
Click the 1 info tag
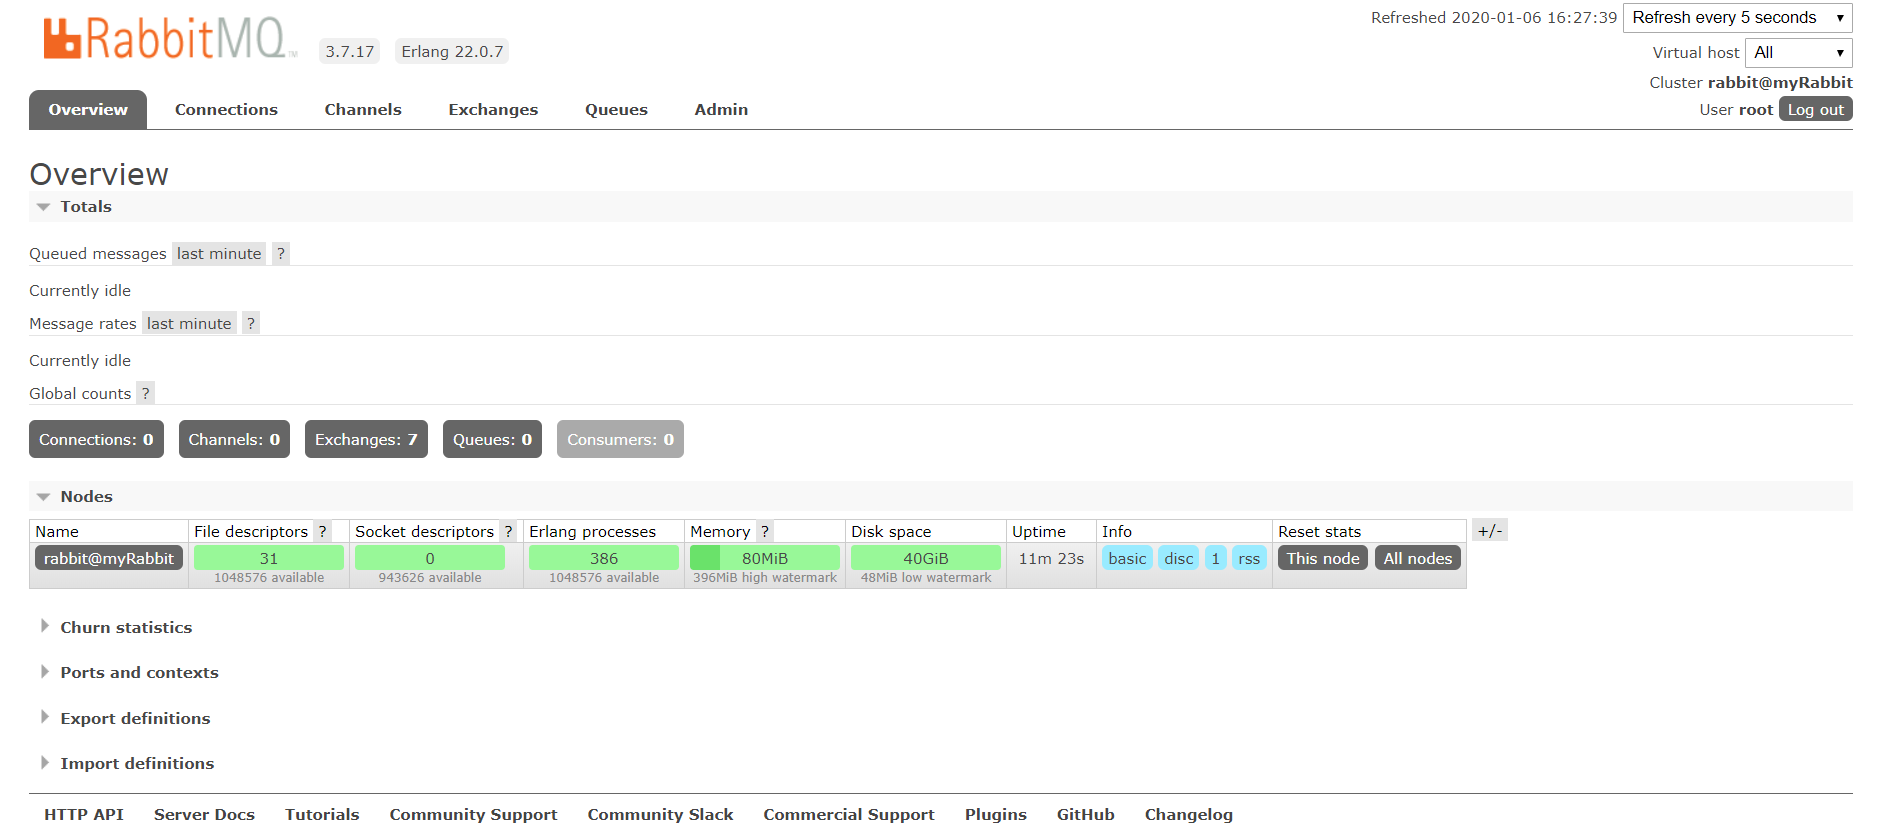click(1216, 559)
